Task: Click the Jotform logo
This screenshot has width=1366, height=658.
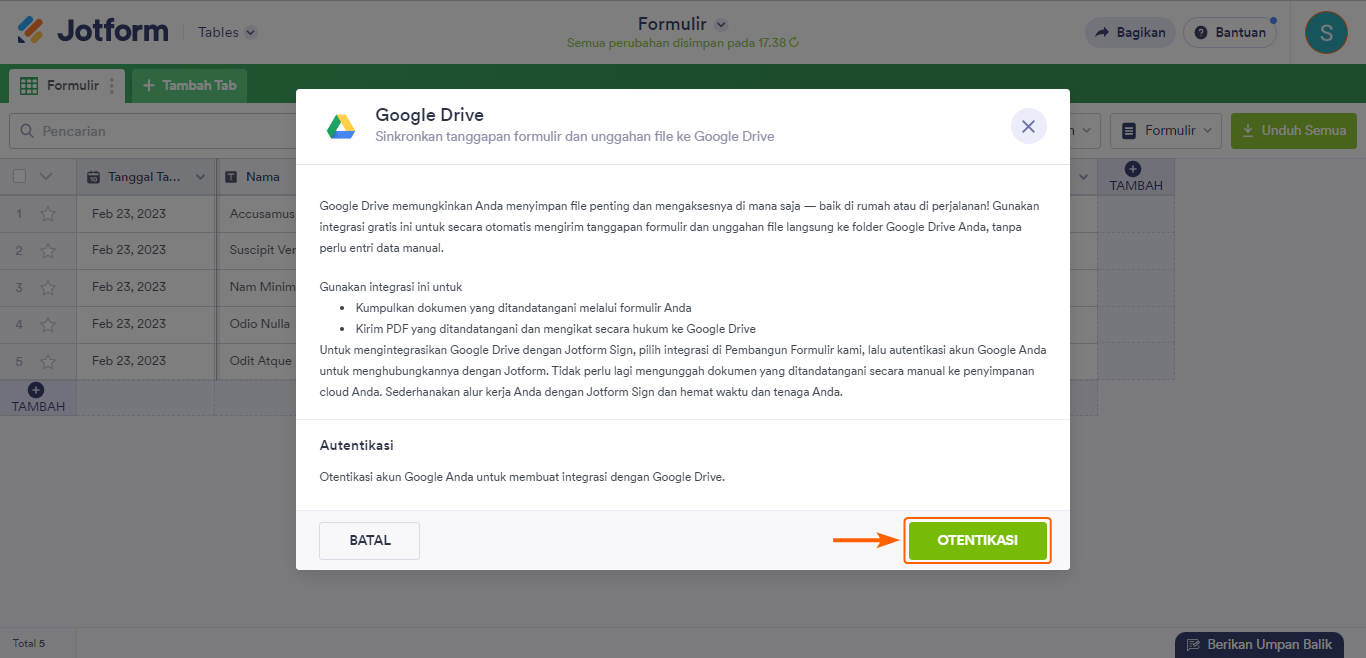Action: 93,31
